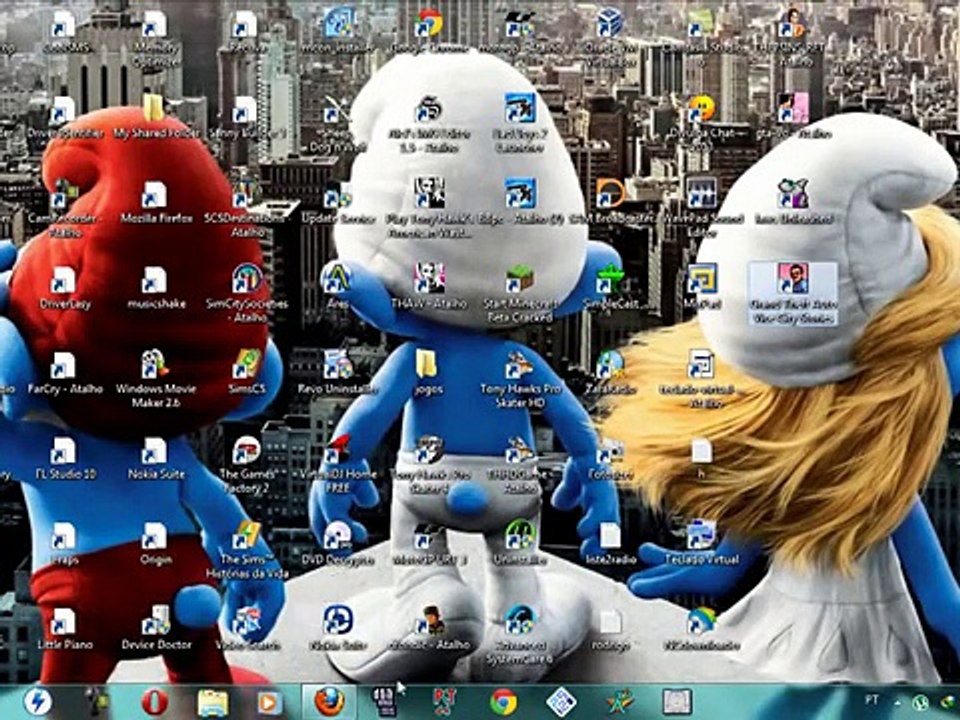Select The Games Factory 2 icon
Viewport: 960px width, 720px height.
(247, 464)
